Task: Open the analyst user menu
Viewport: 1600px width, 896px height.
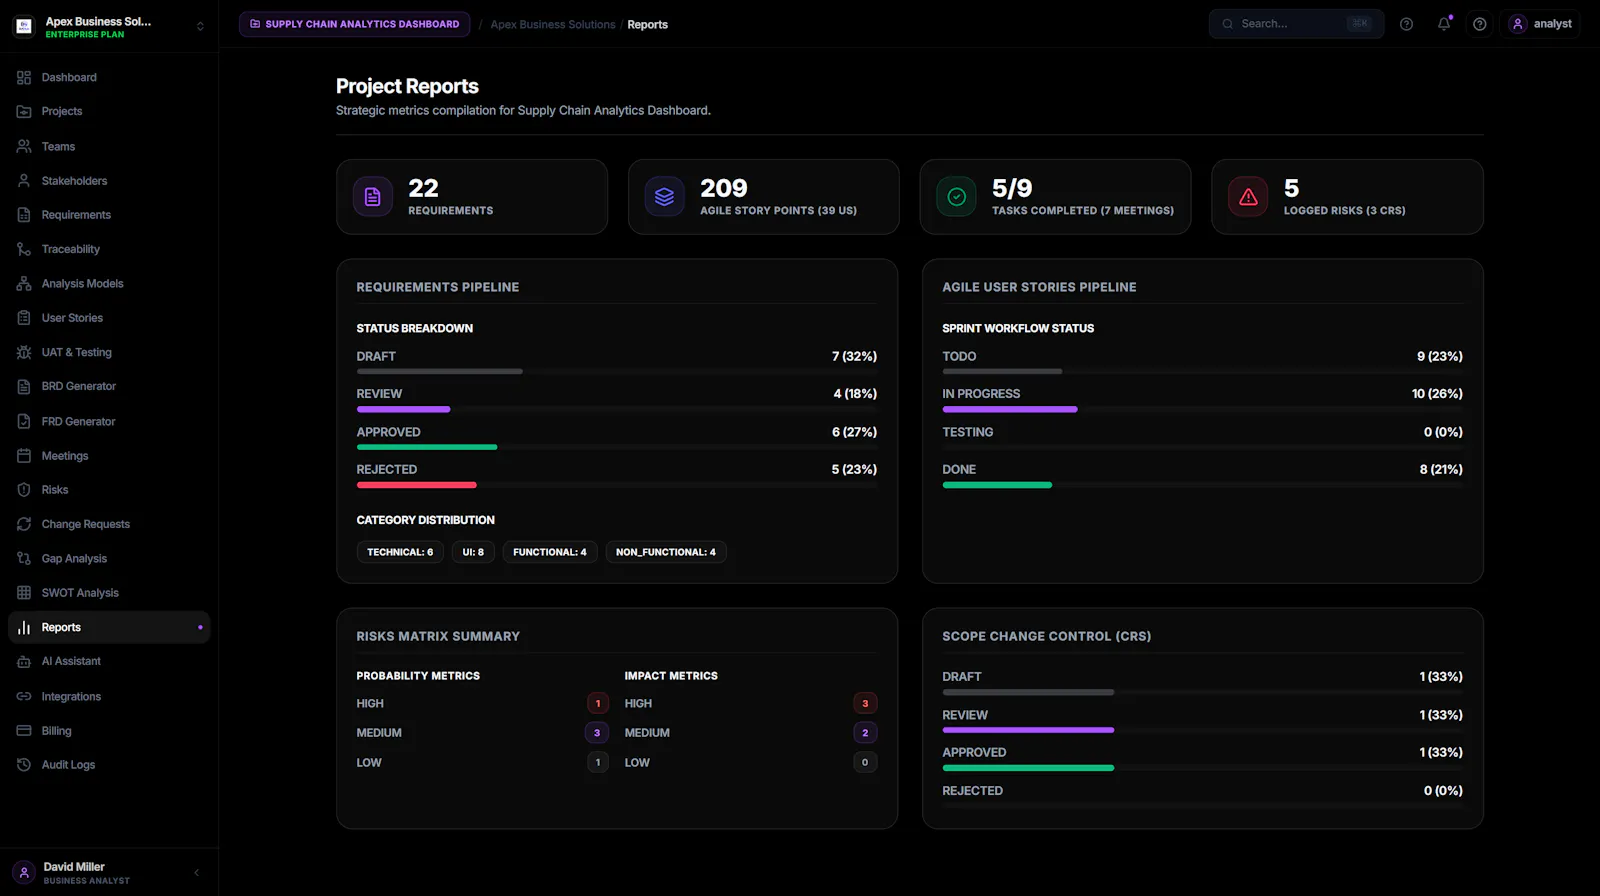Action: click(x=1540, y=24)
